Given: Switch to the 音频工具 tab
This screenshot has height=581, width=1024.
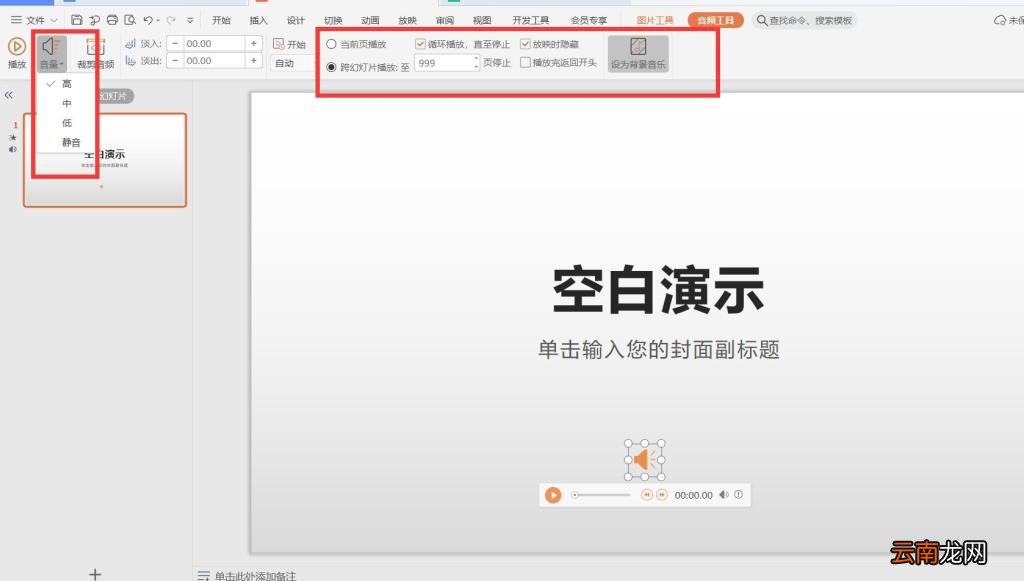Looking at the screenshot, I should pos(715,20).
